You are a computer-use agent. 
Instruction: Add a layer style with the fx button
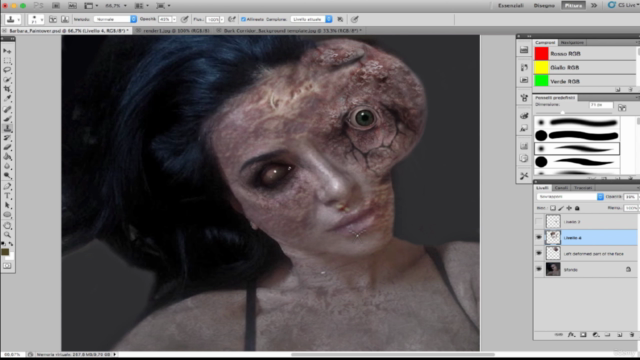[571, 335]
